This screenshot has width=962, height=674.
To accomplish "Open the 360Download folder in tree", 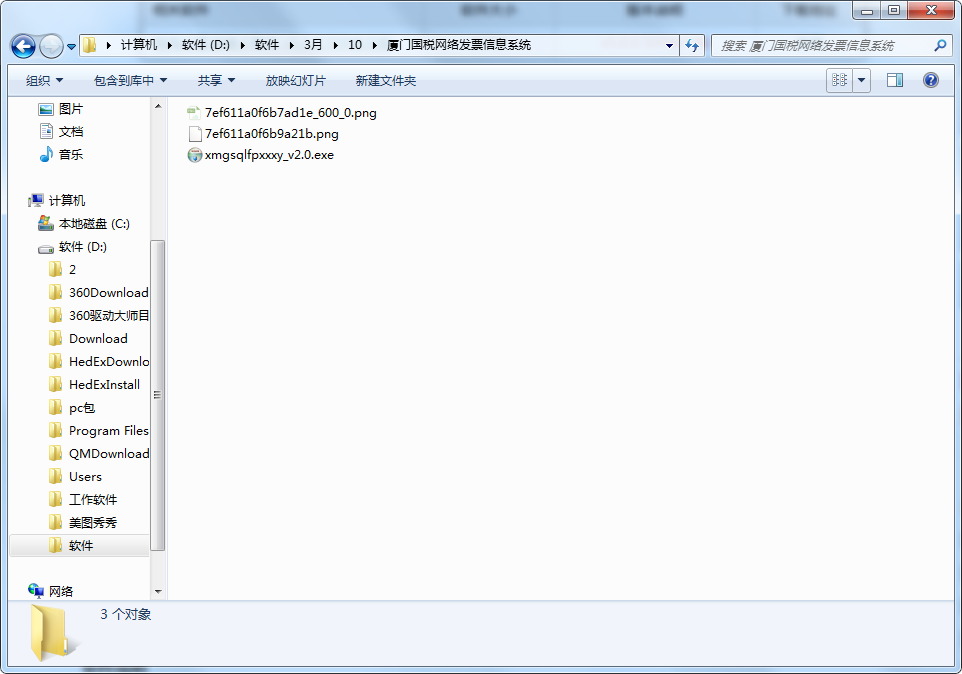I will (x=109, y=293).
